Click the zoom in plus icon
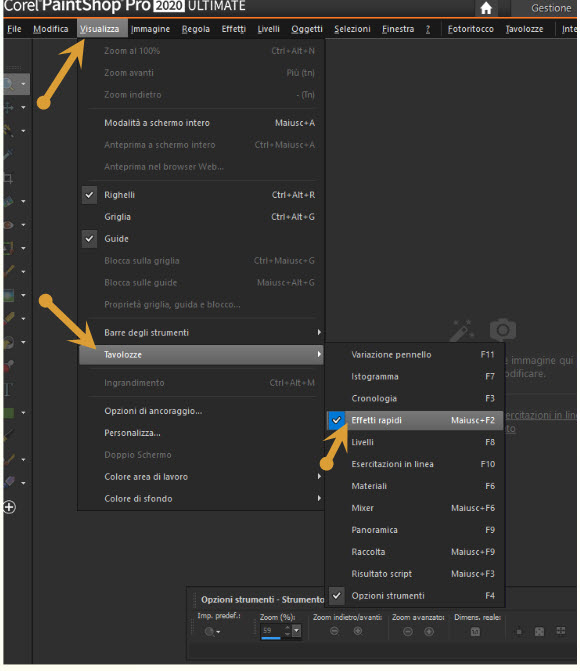580x671 pixels. coord(358,631)
